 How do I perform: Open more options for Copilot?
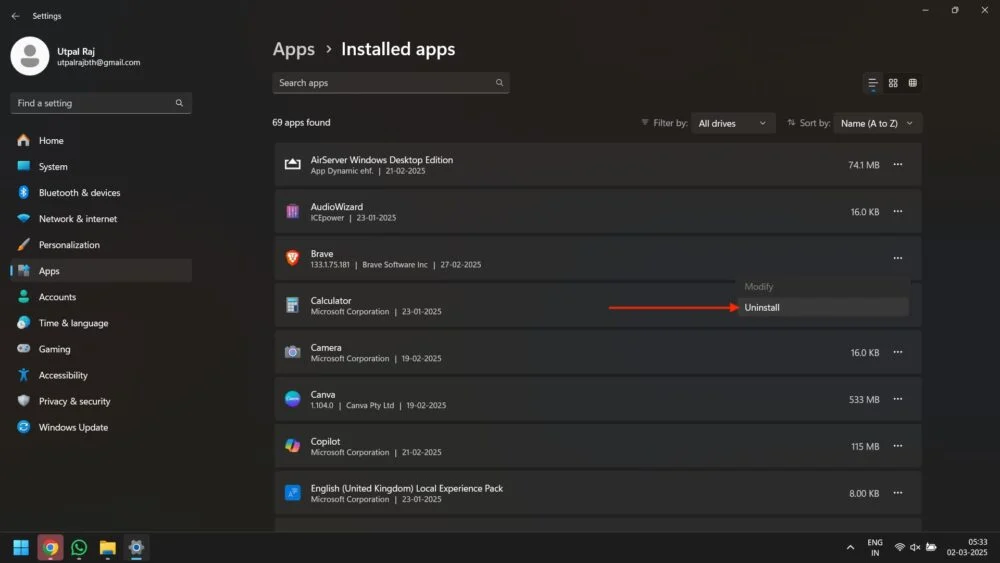point(897,446)
